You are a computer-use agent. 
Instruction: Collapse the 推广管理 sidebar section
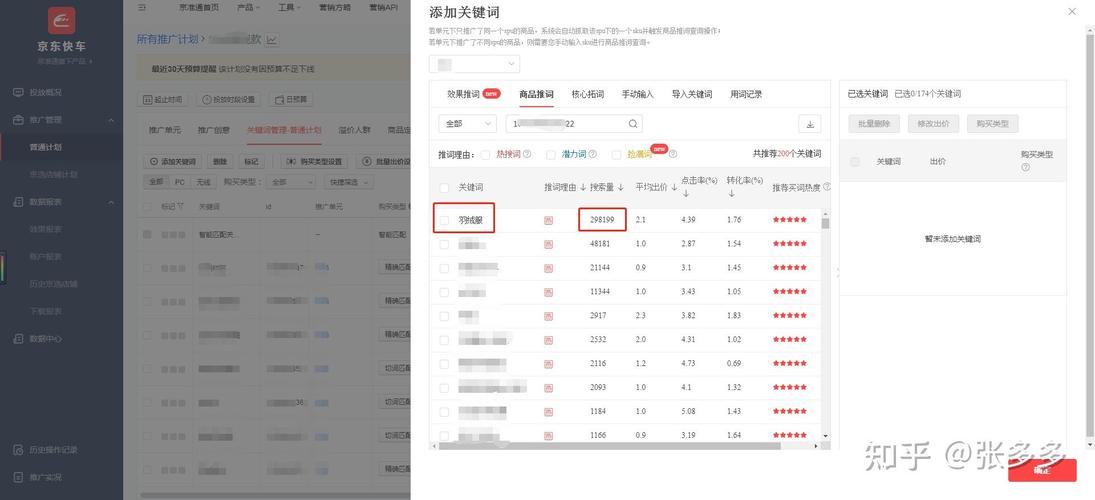coord(112,120)
